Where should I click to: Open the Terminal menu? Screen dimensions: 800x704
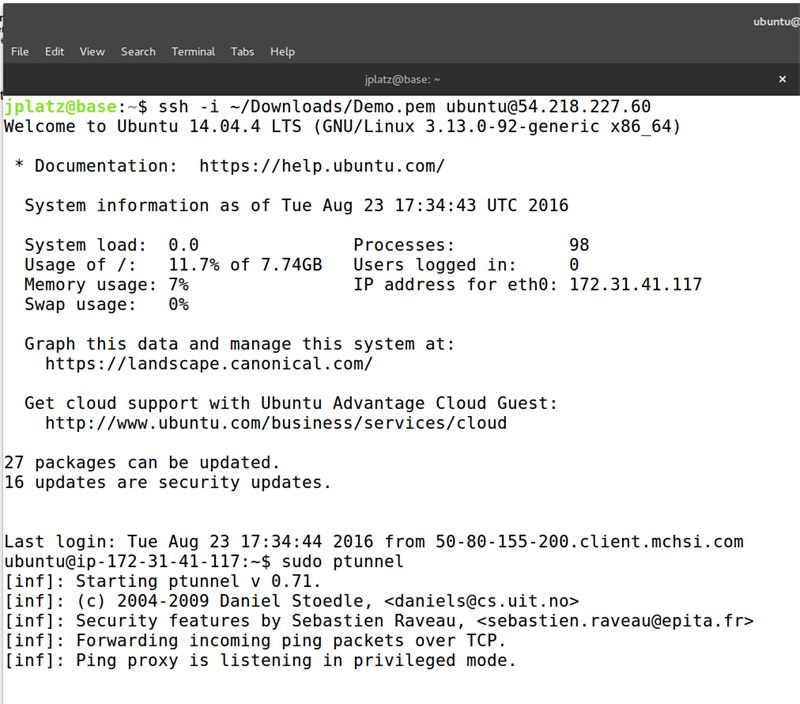(x=193, y=52)
